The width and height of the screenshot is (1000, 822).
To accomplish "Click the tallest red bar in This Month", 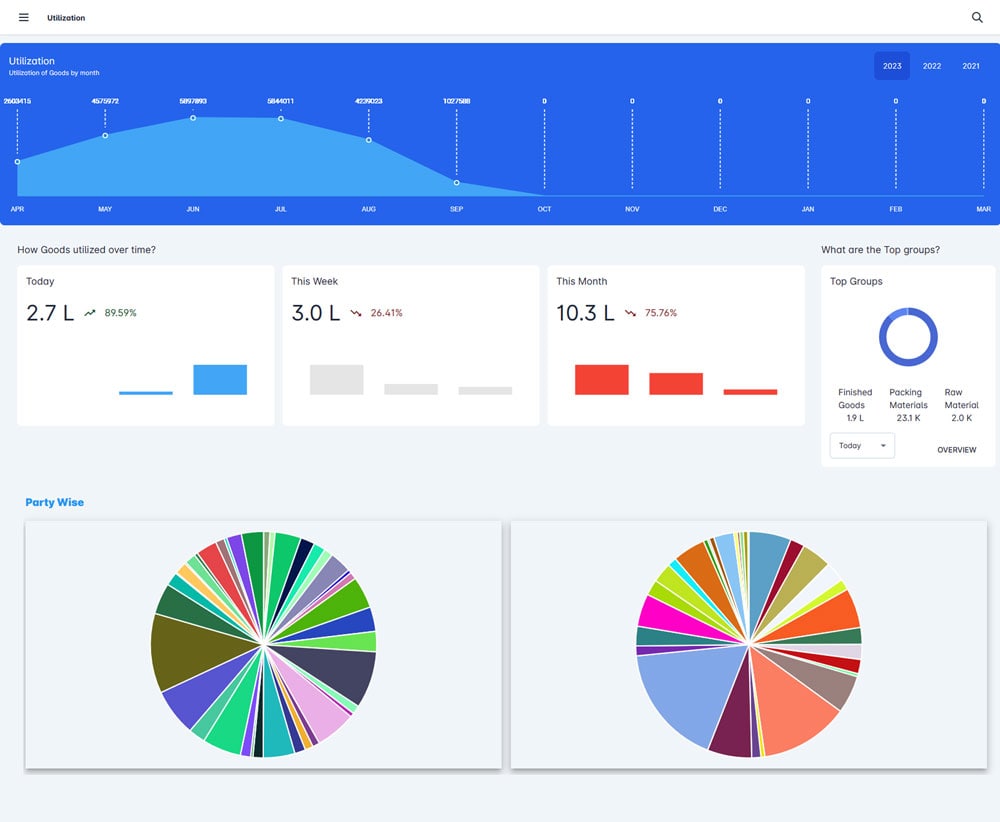I will (x=602, y=379).
